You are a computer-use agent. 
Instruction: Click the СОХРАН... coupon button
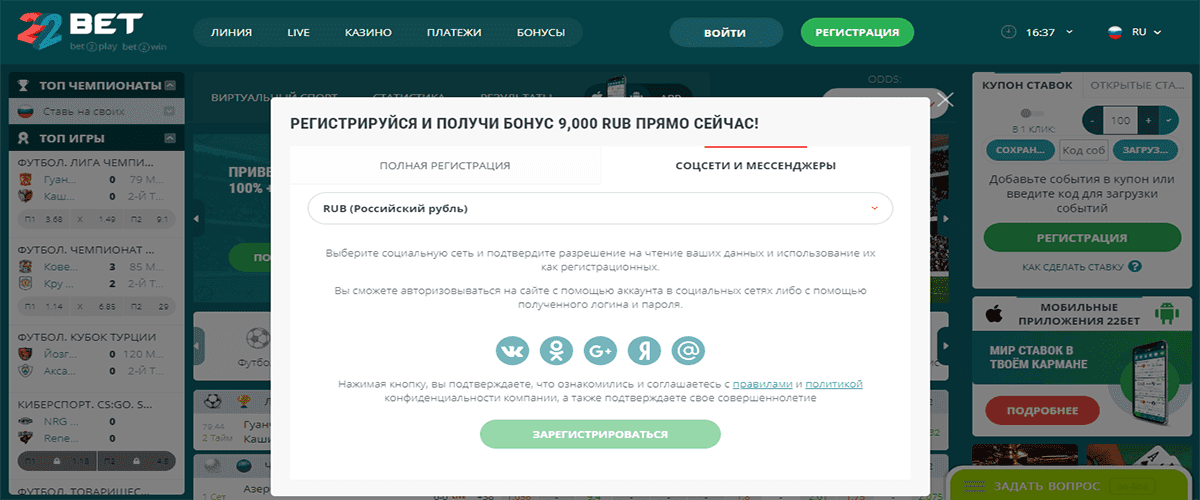(x=1019, y=150)
